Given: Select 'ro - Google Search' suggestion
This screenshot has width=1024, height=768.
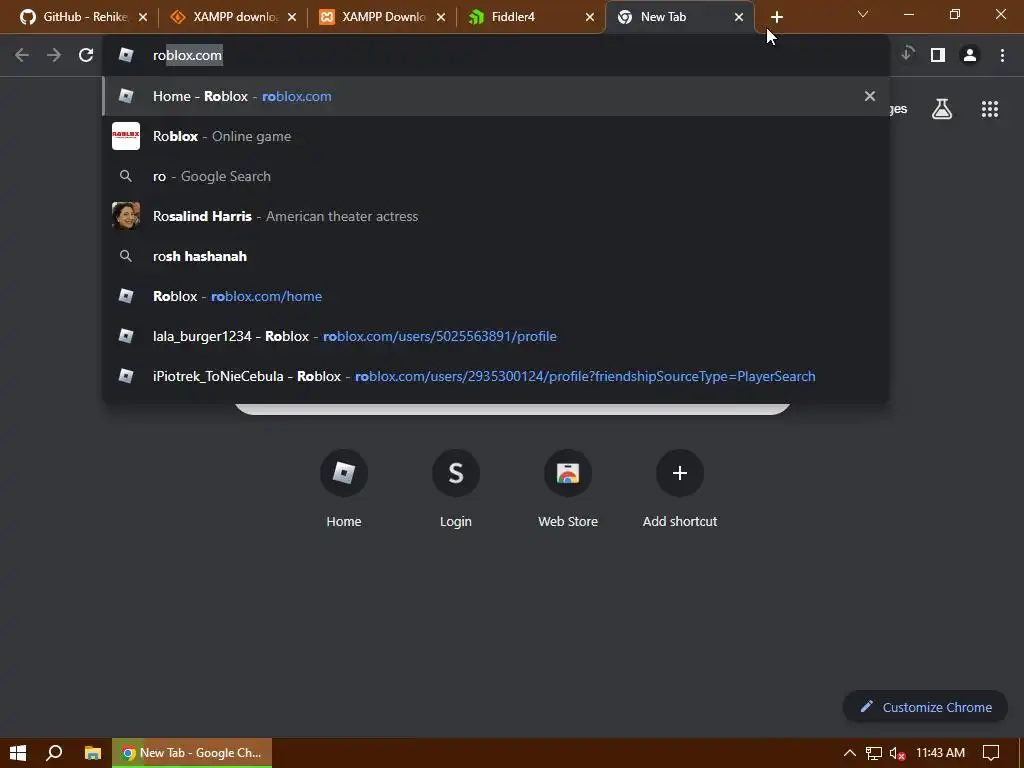Looking at the screenshot, I should click(496, 176).
